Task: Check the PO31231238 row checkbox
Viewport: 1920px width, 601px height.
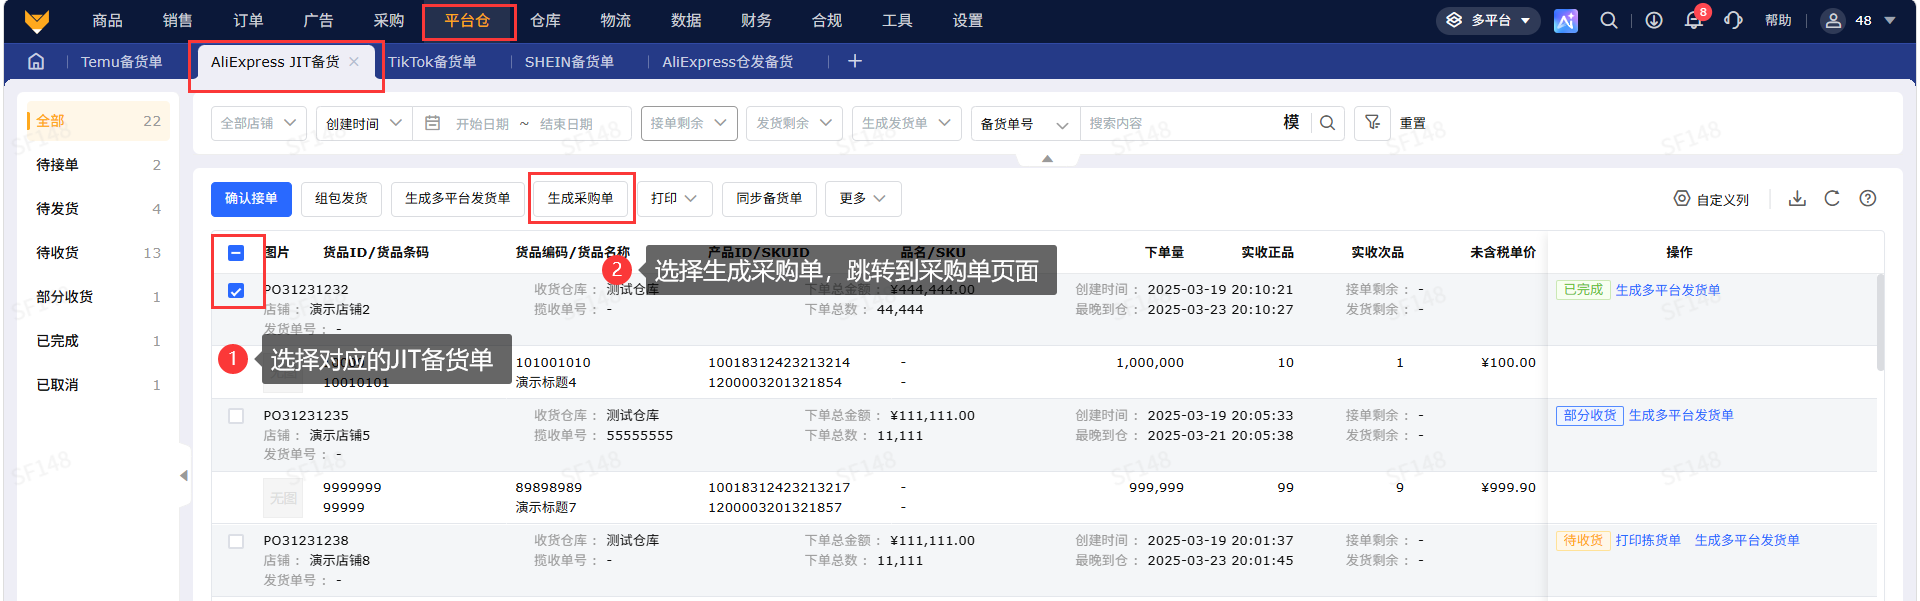Action: click(236, 541)
